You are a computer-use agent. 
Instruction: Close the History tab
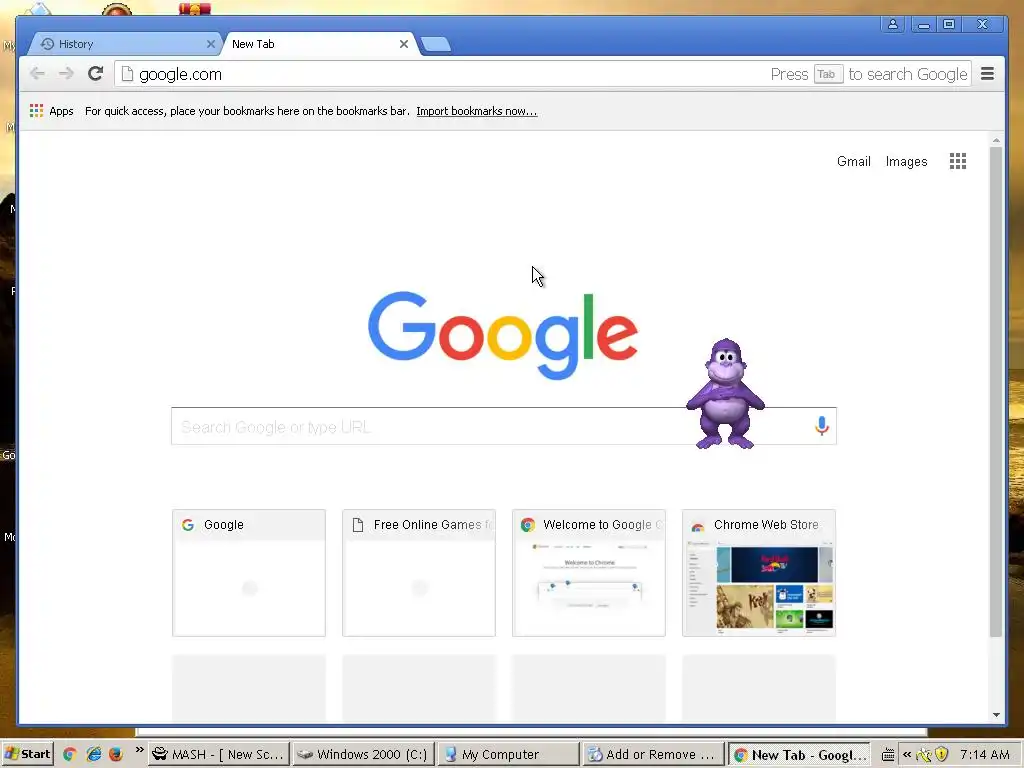pyautogui.click(x=210, y=44)
